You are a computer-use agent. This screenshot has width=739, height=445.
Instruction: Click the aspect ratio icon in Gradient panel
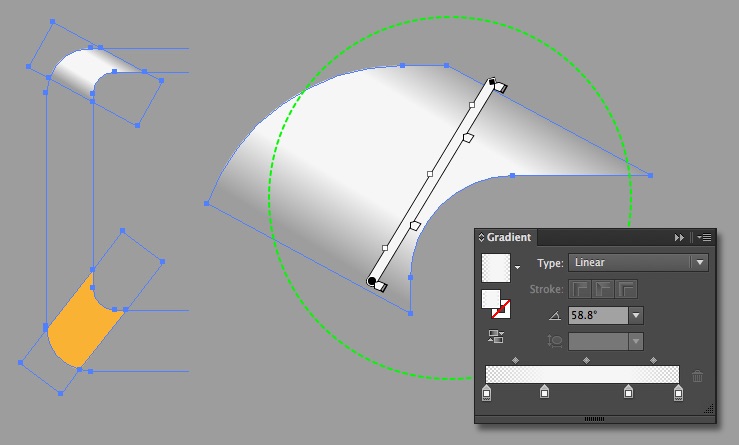pos(555,341)
